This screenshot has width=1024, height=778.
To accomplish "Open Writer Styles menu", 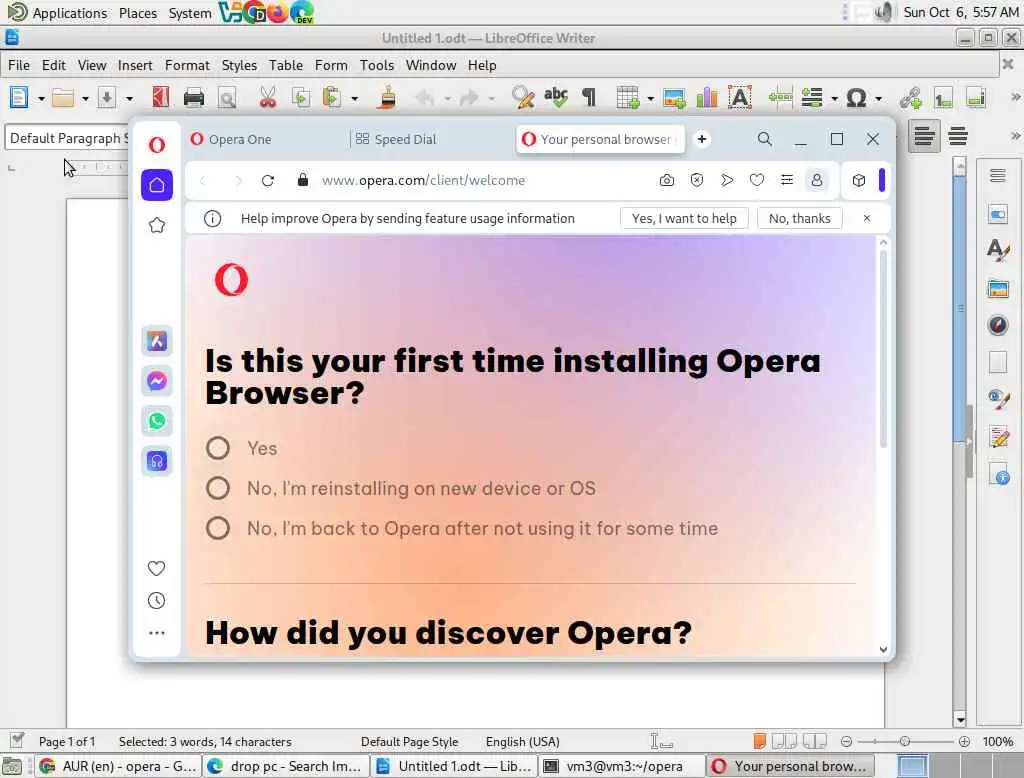I will [x=239, y=65].
